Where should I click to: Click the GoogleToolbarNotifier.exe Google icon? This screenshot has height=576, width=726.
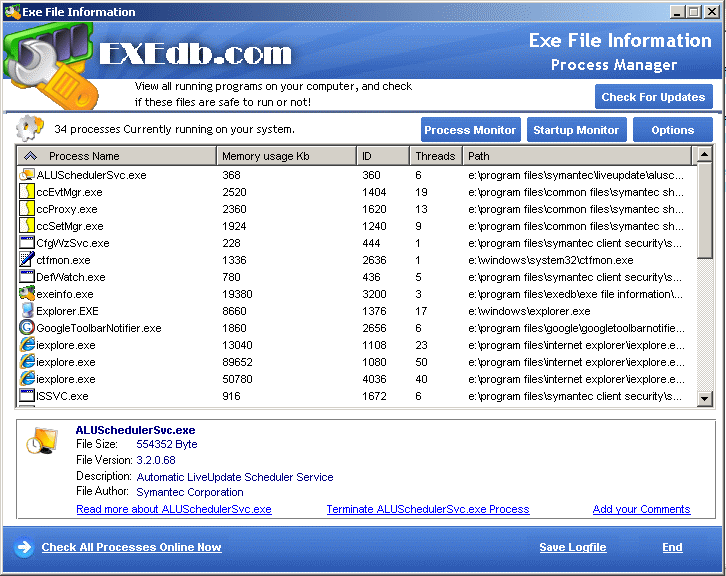27,328
